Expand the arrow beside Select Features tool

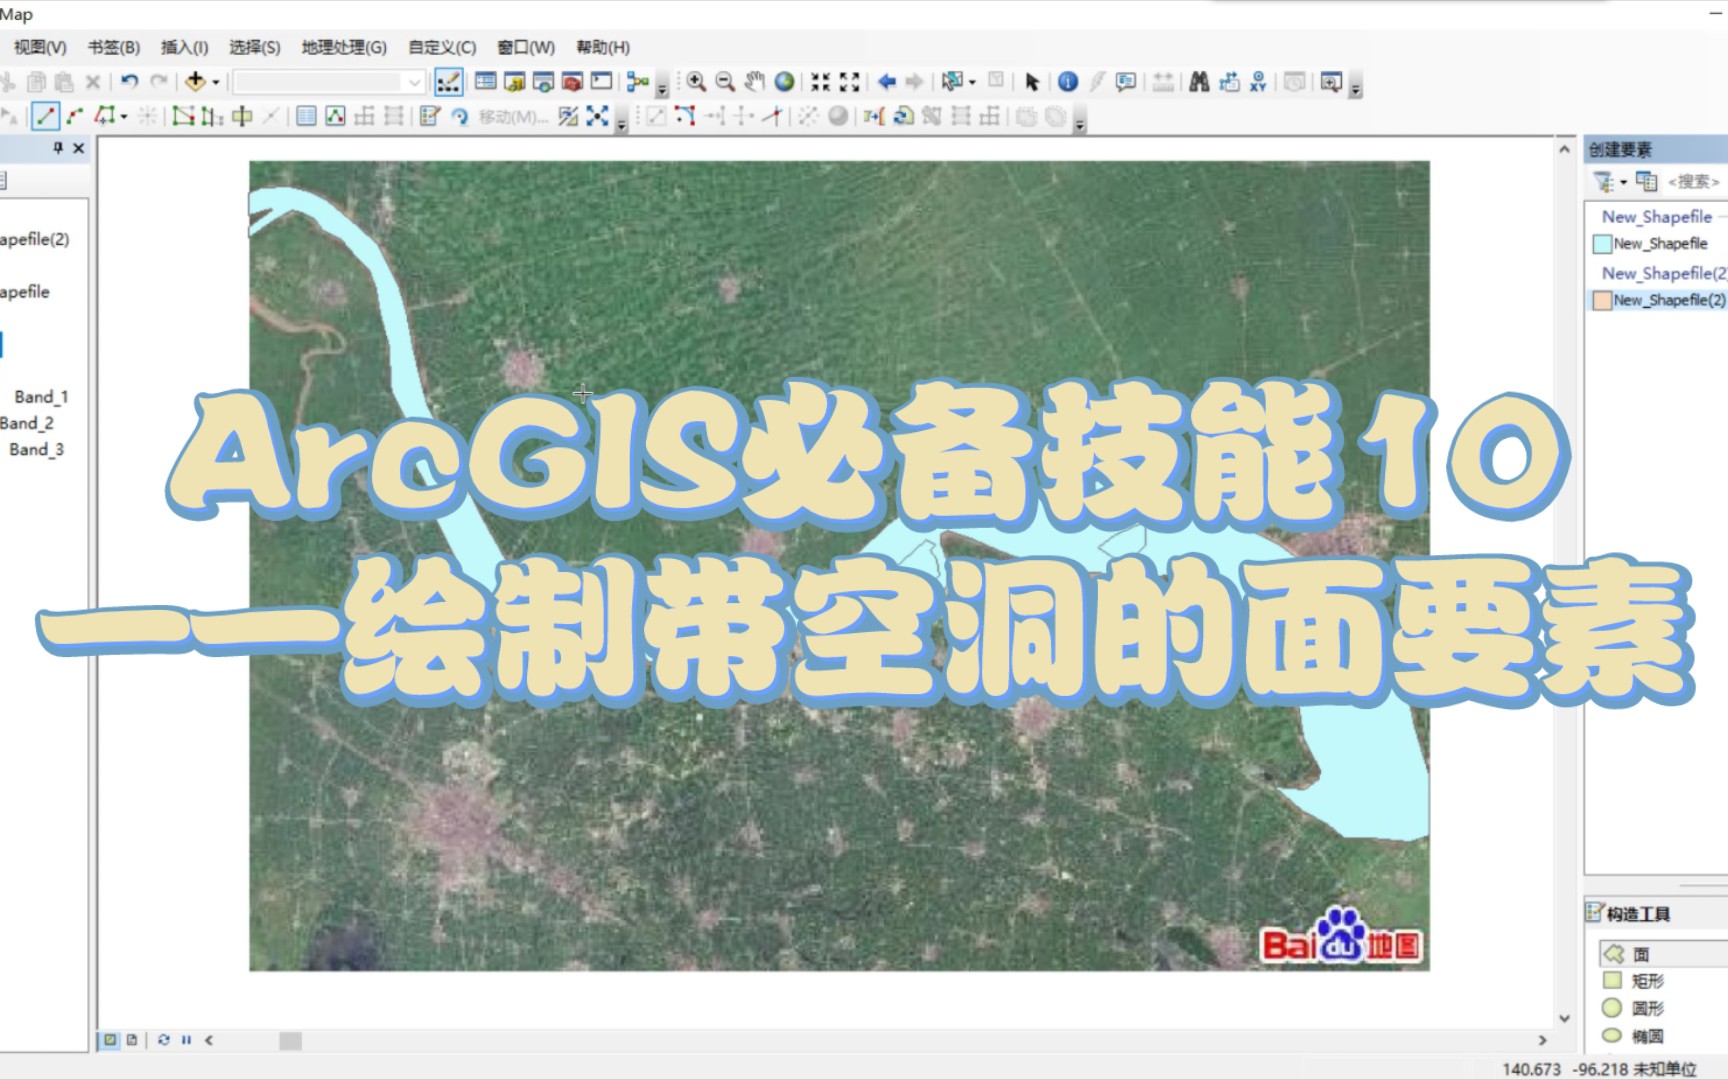click(x=972, y=82)
